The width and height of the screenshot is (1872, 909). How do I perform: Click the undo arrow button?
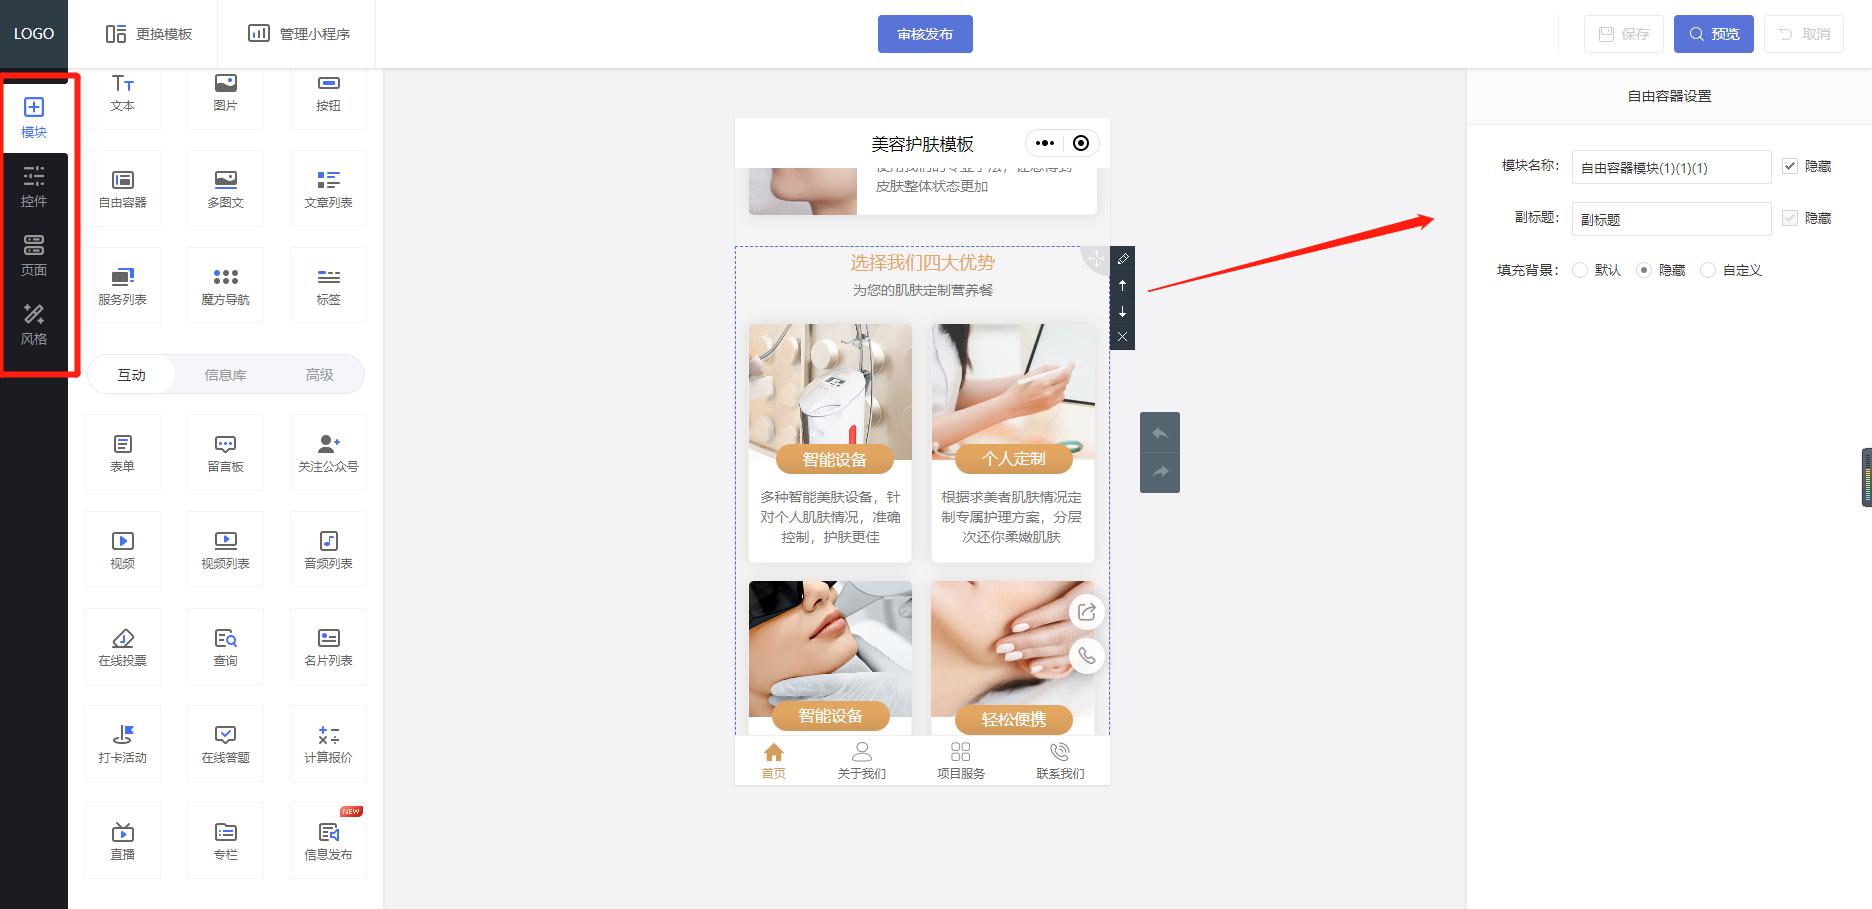[1160, 433]
